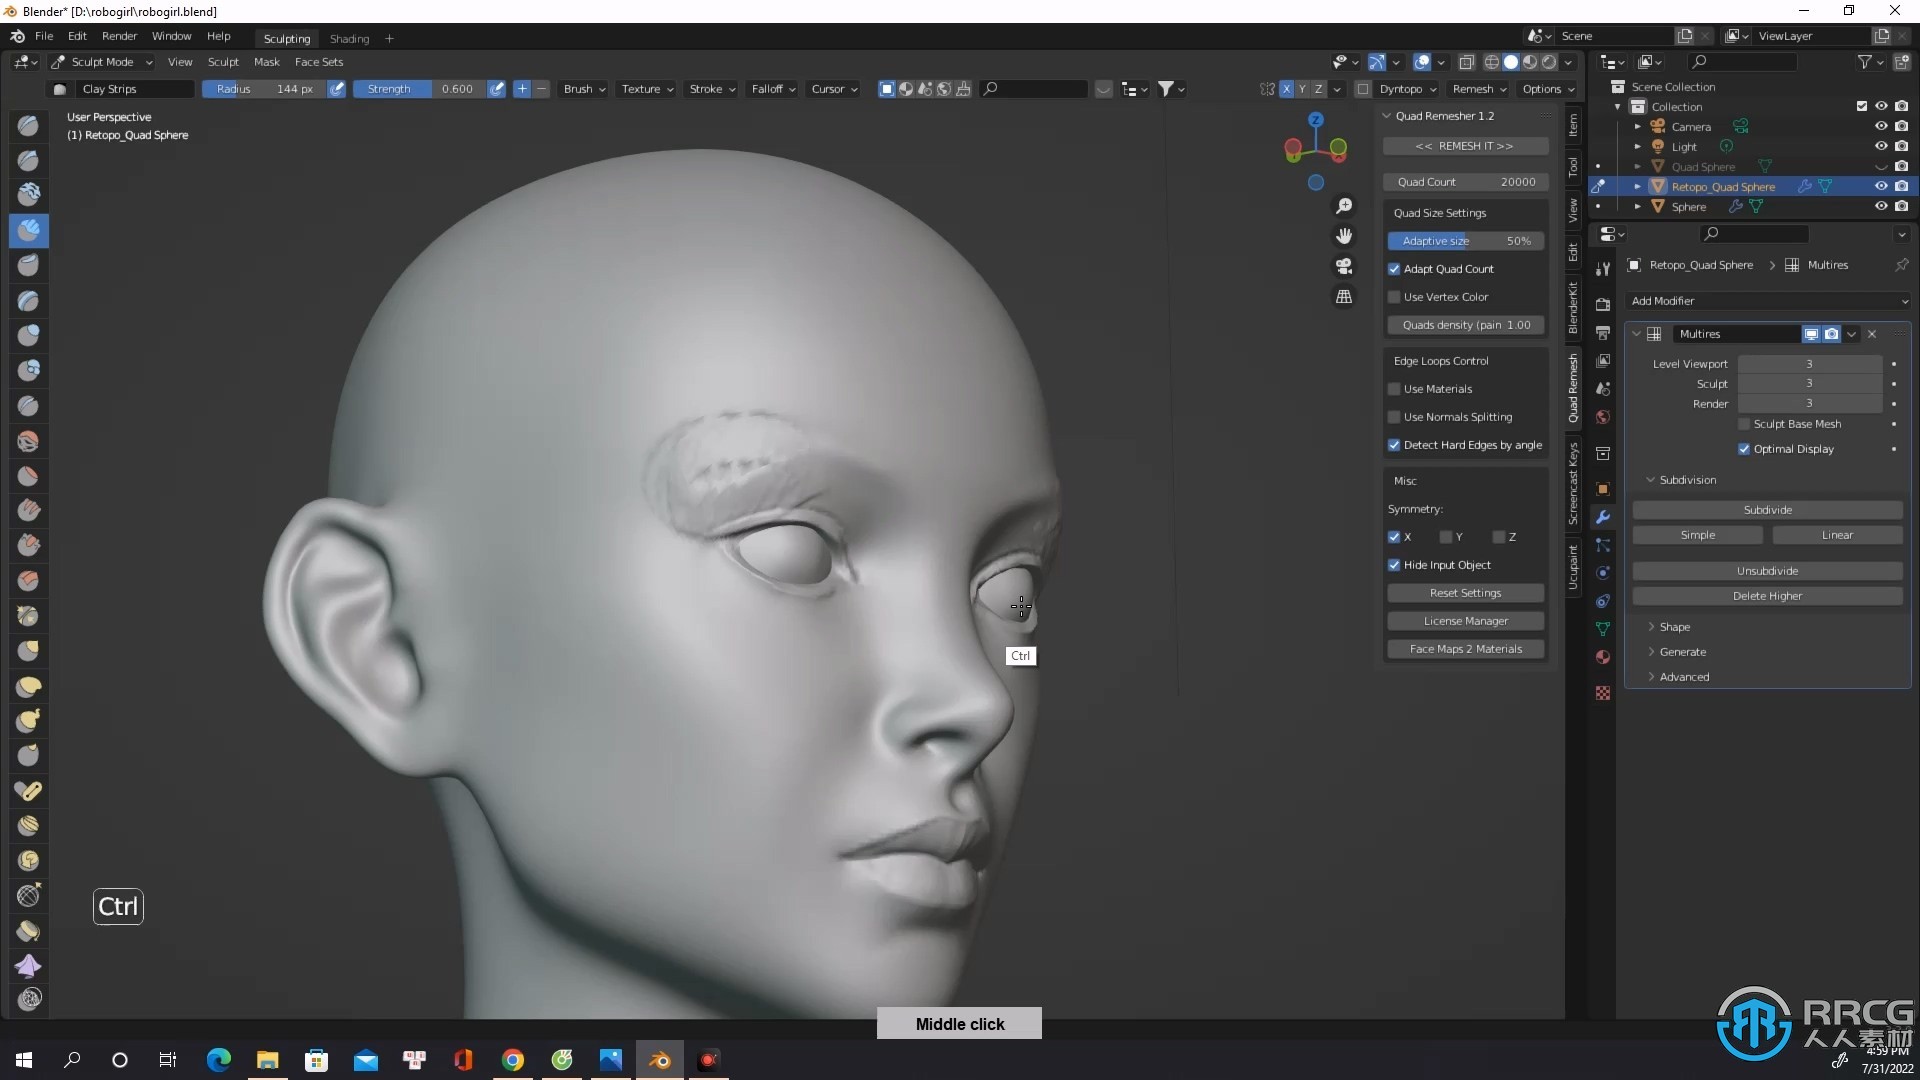Open Texture dropdown in header

[647, 89]
